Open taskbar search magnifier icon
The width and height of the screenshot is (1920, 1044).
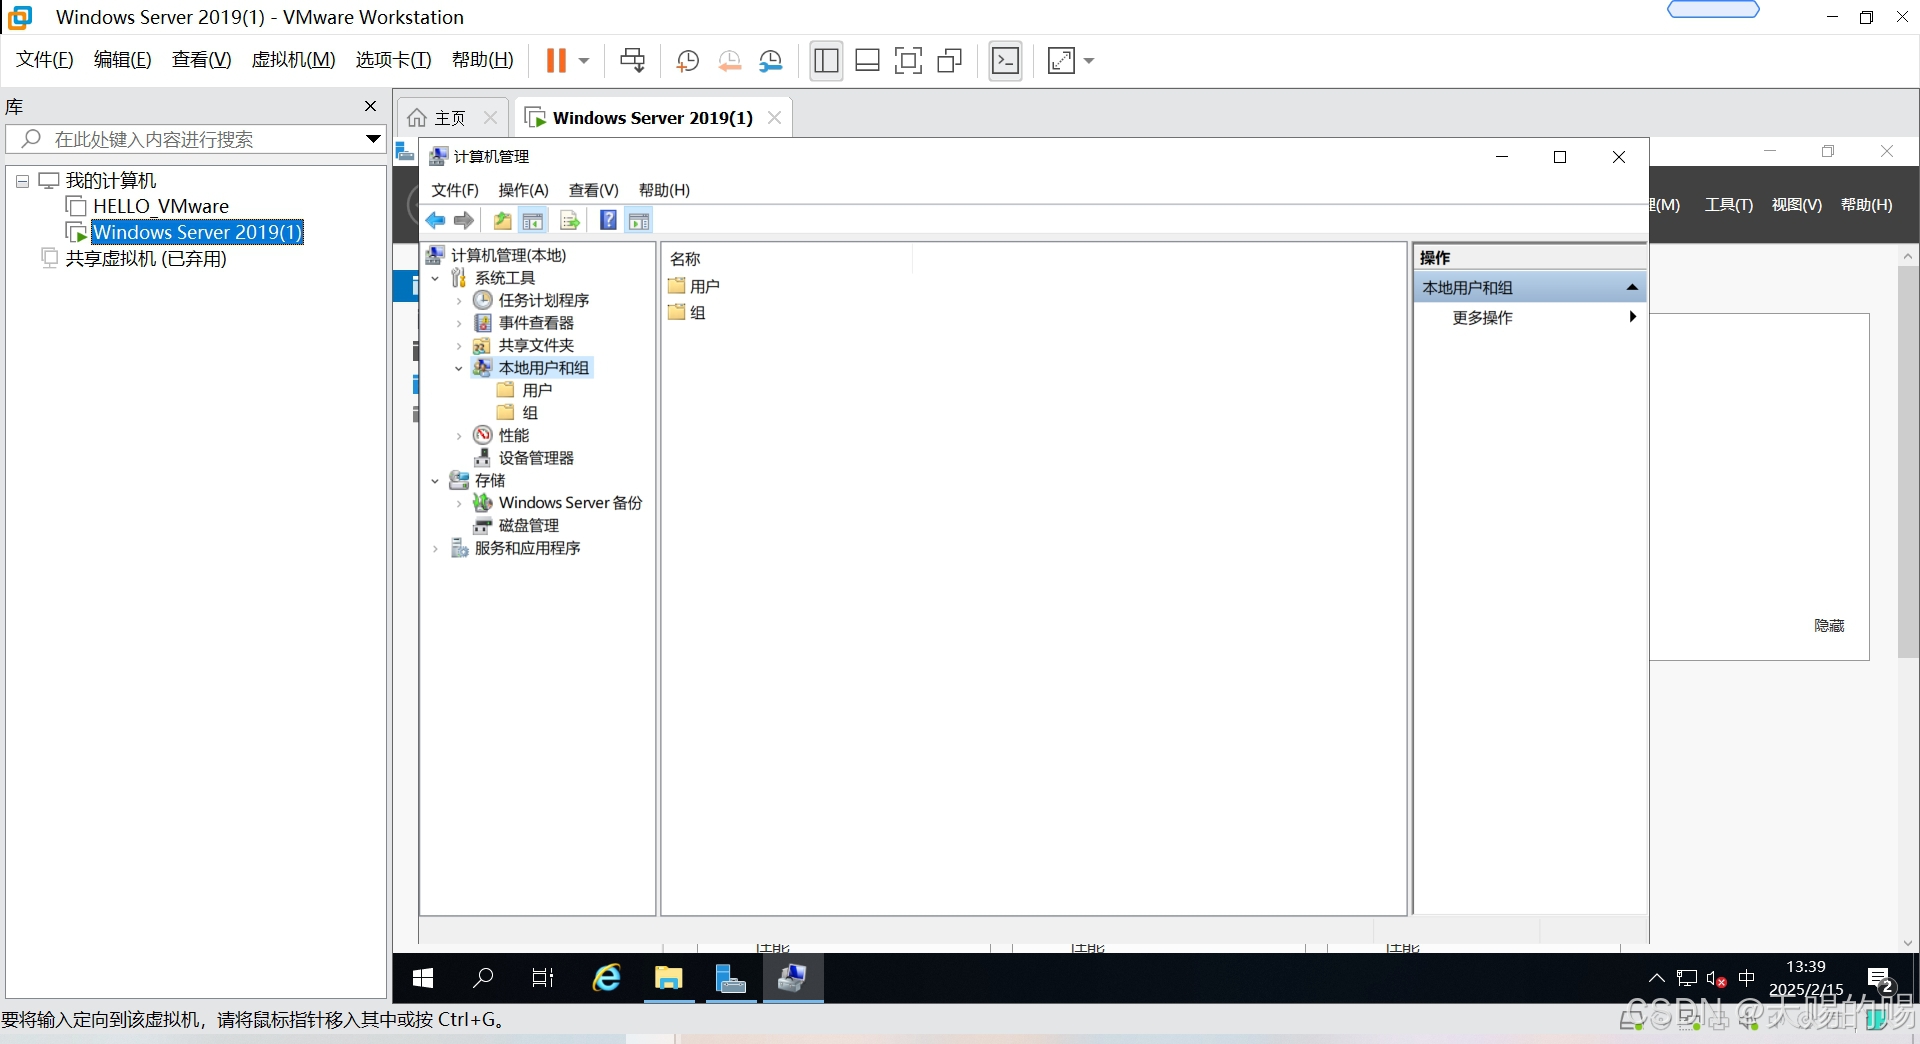point(484,978)
